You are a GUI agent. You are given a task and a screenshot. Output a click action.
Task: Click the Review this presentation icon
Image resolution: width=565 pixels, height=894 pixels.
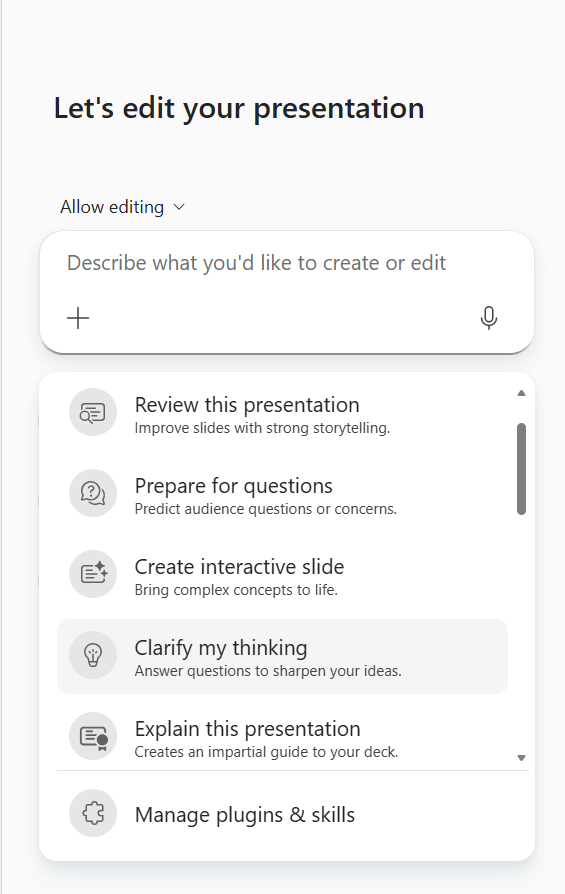(93, 412)
